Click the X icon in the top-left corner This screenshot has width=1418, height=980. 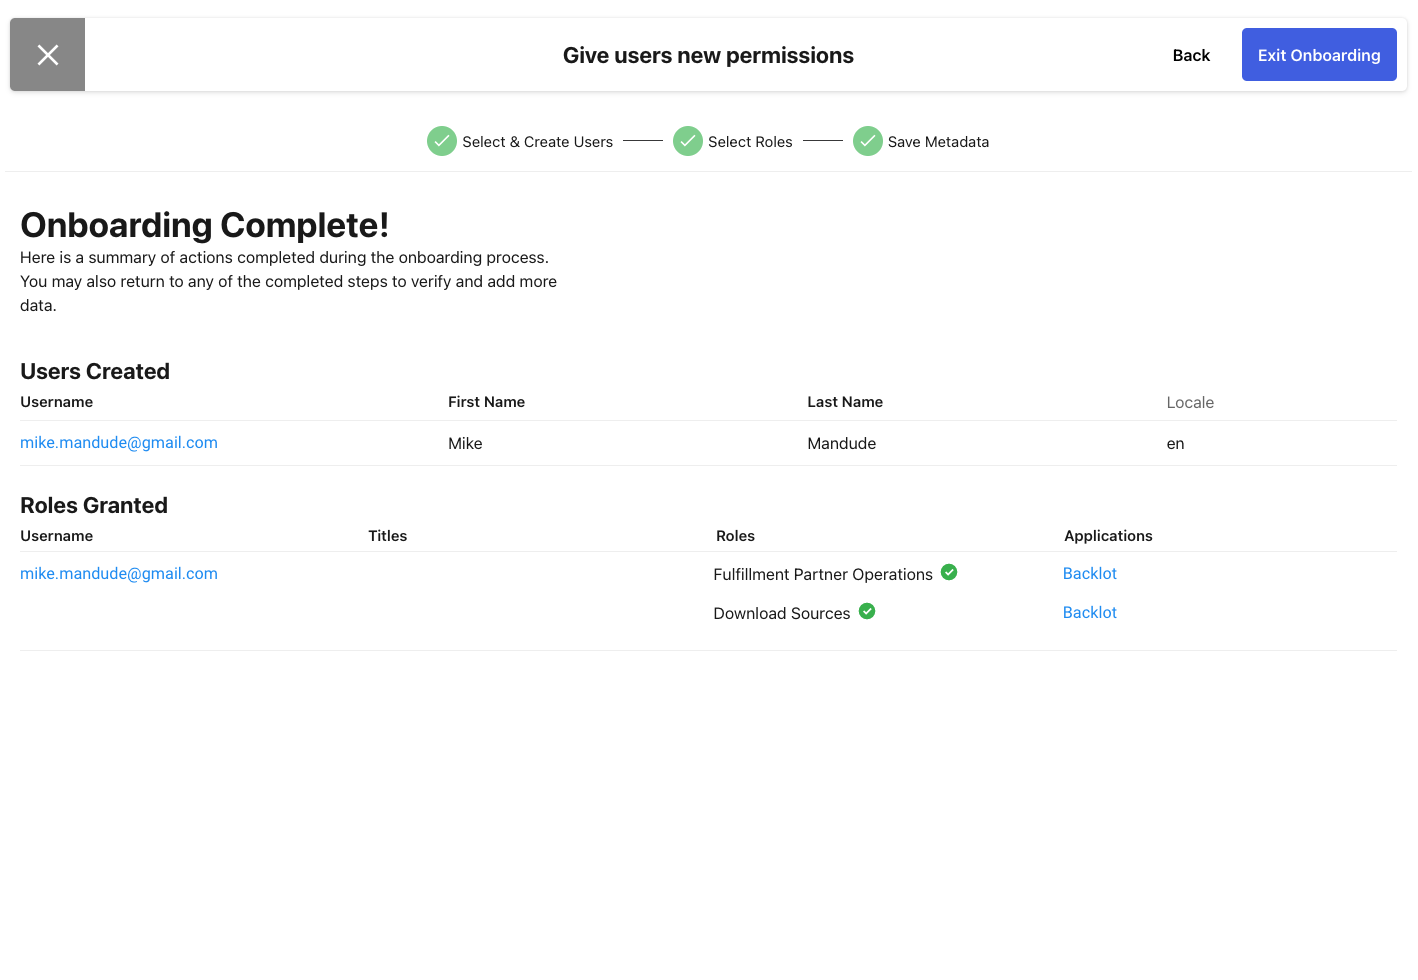click(x=47, y=54)
